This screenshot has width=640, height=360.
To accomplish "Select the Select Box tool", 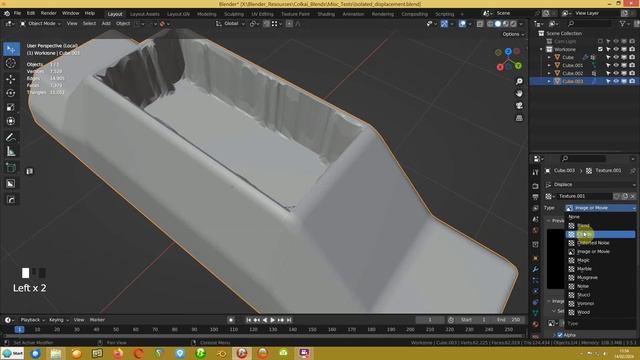I will (x=11, y=49).
